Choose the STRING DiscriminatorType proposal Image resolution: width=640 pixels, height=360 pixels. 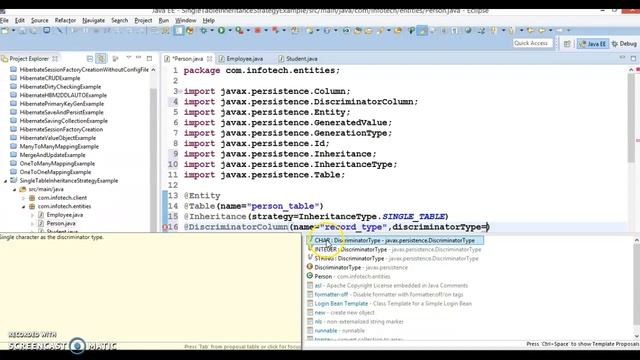pos(393,258)
